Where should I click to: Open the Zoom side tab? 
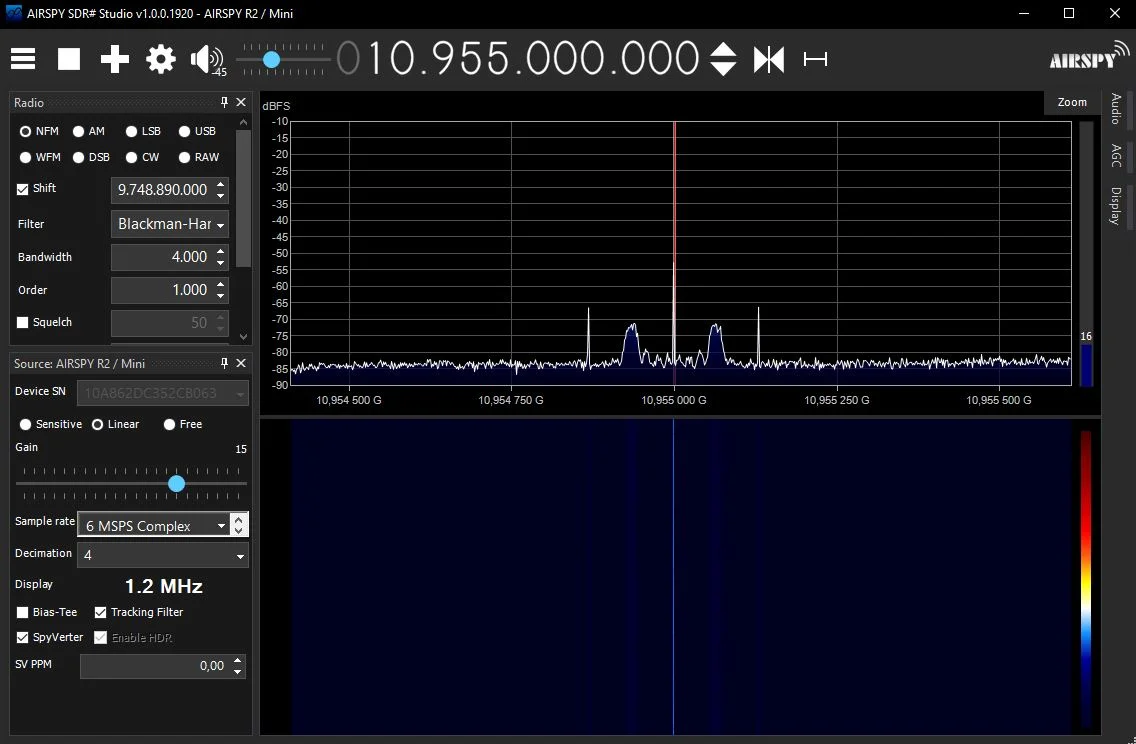(1072, 102)
